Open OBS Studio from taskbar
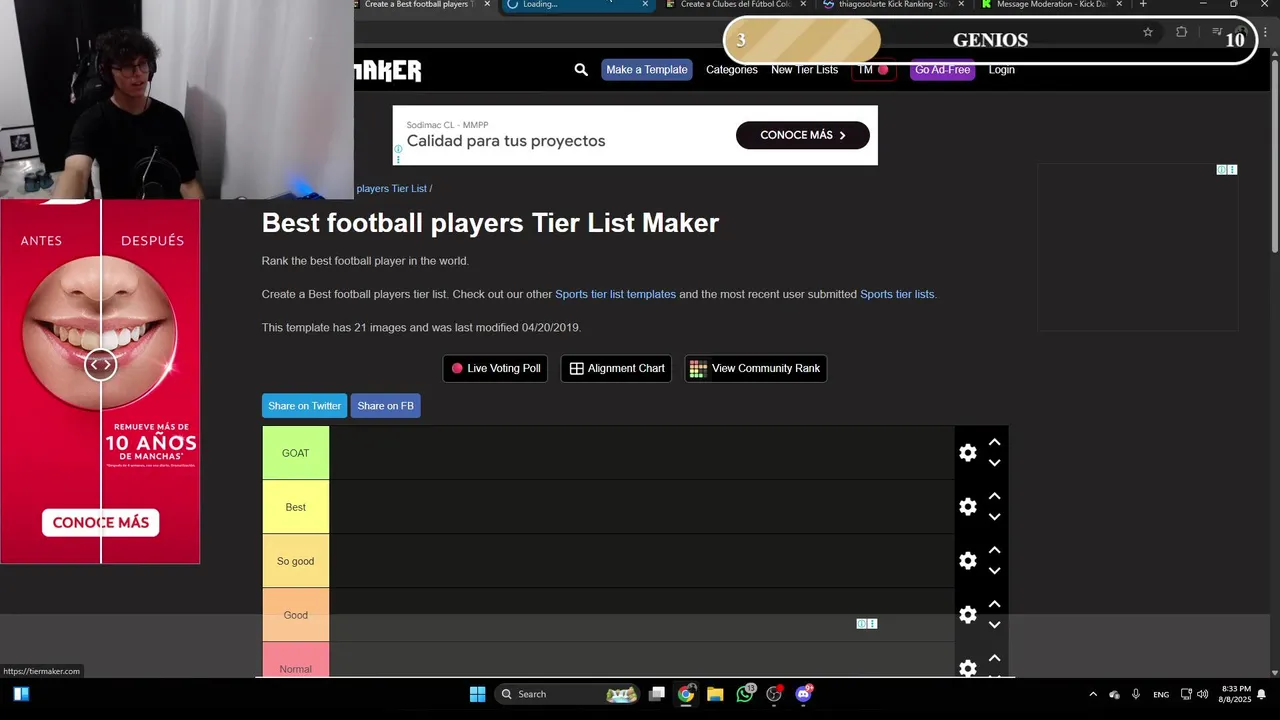Screen dimensions: 1280x720 pyautogui.click(x=774, y=694)
